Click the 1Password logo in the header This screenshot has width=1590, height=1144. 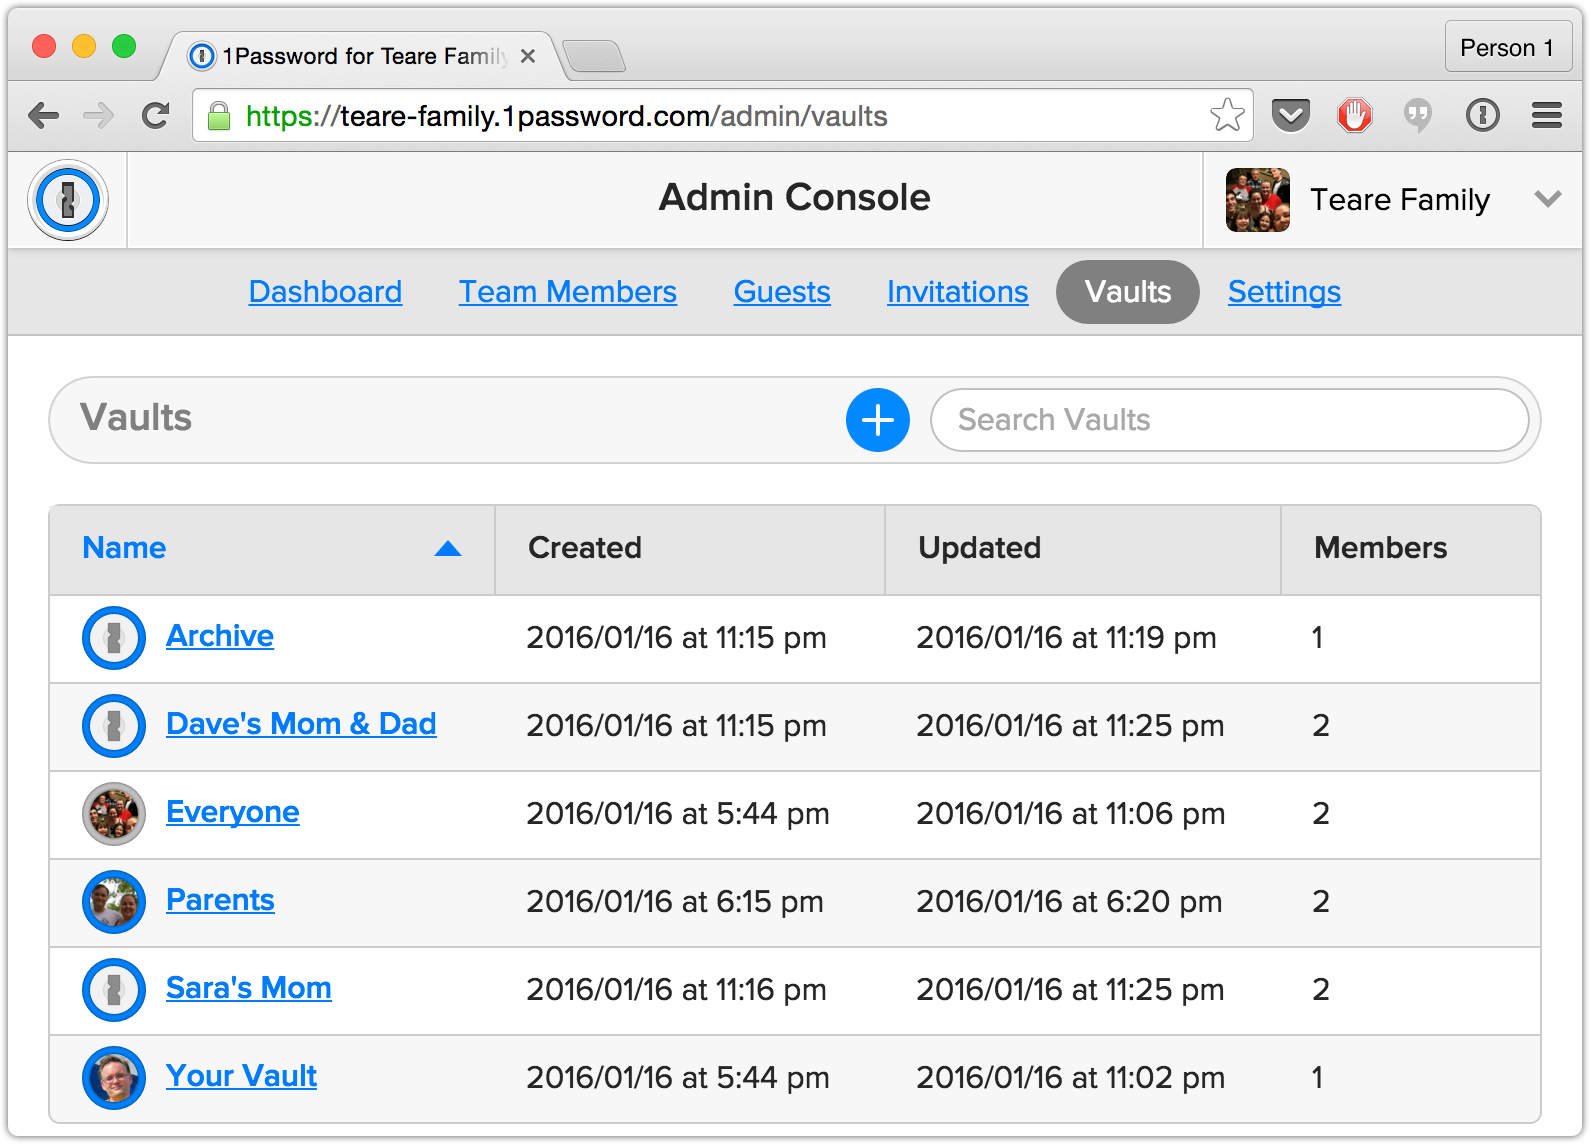(x=68, y=200)
